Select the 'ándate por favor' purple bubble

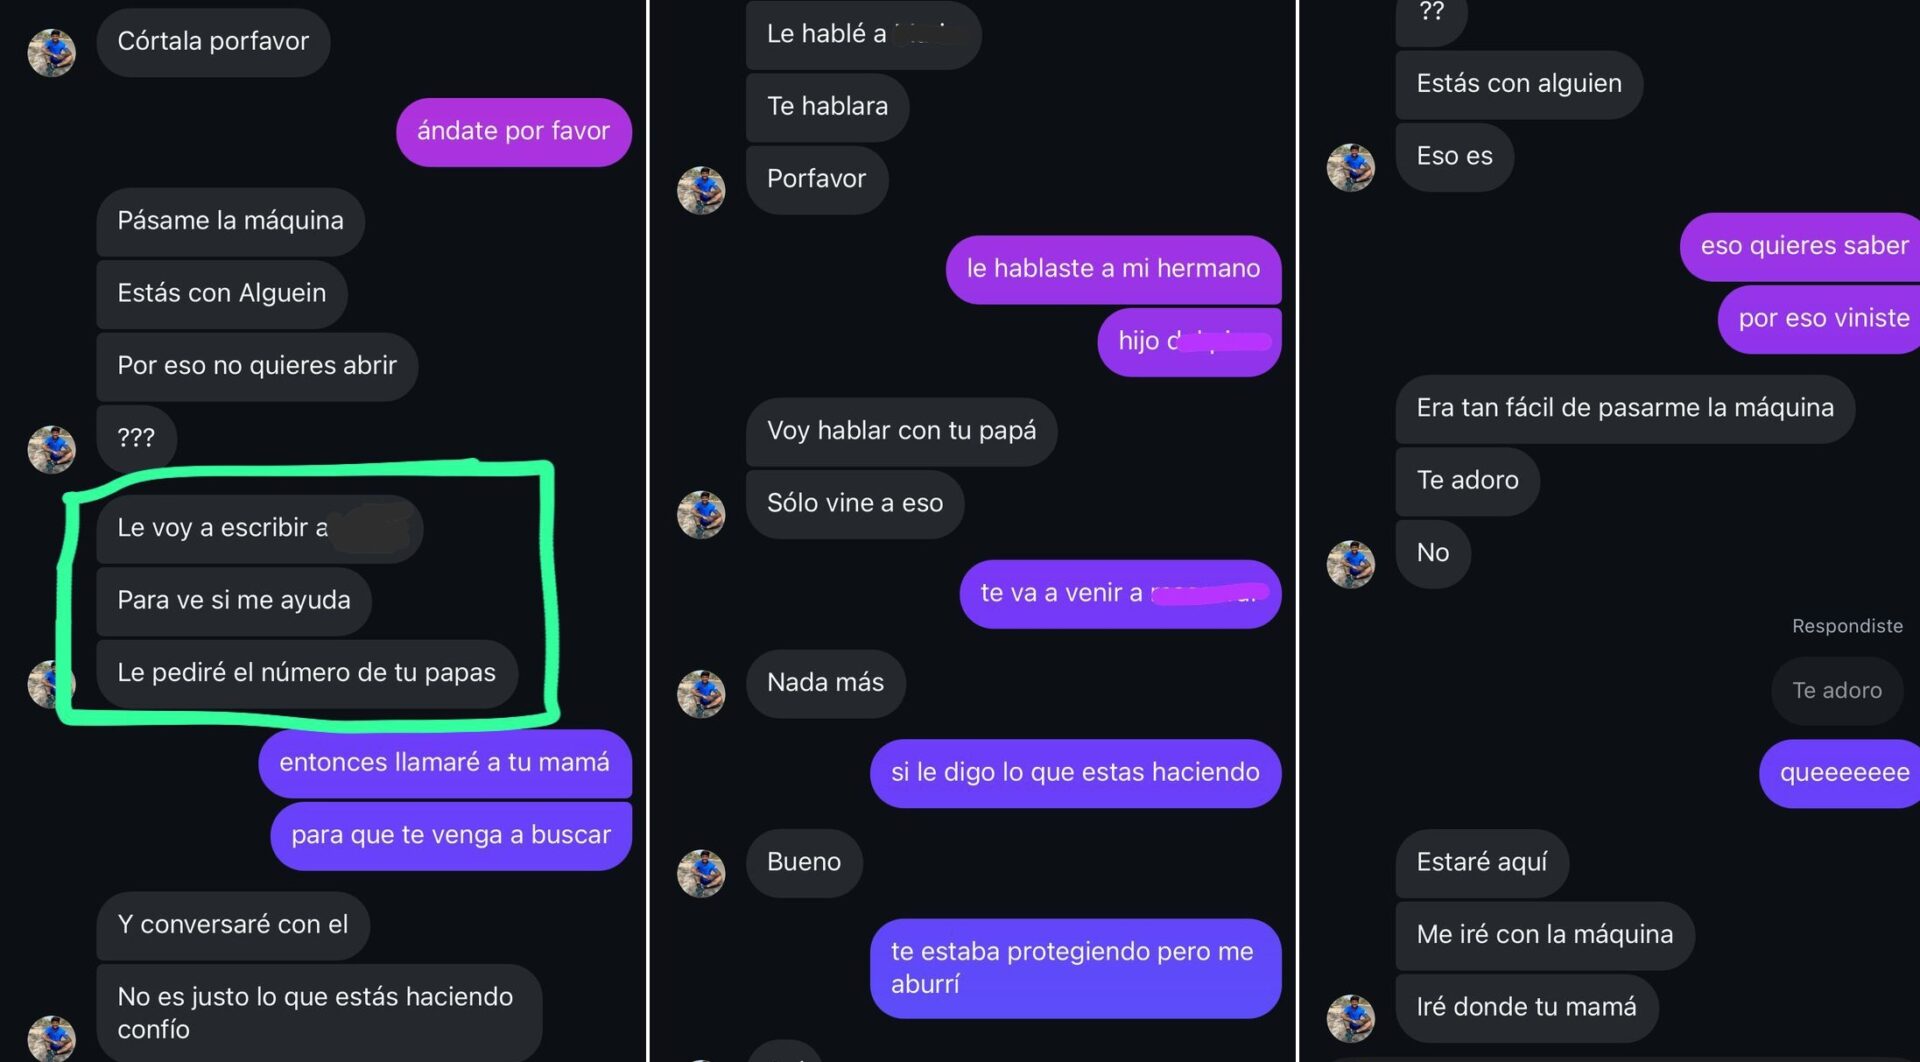514,132
